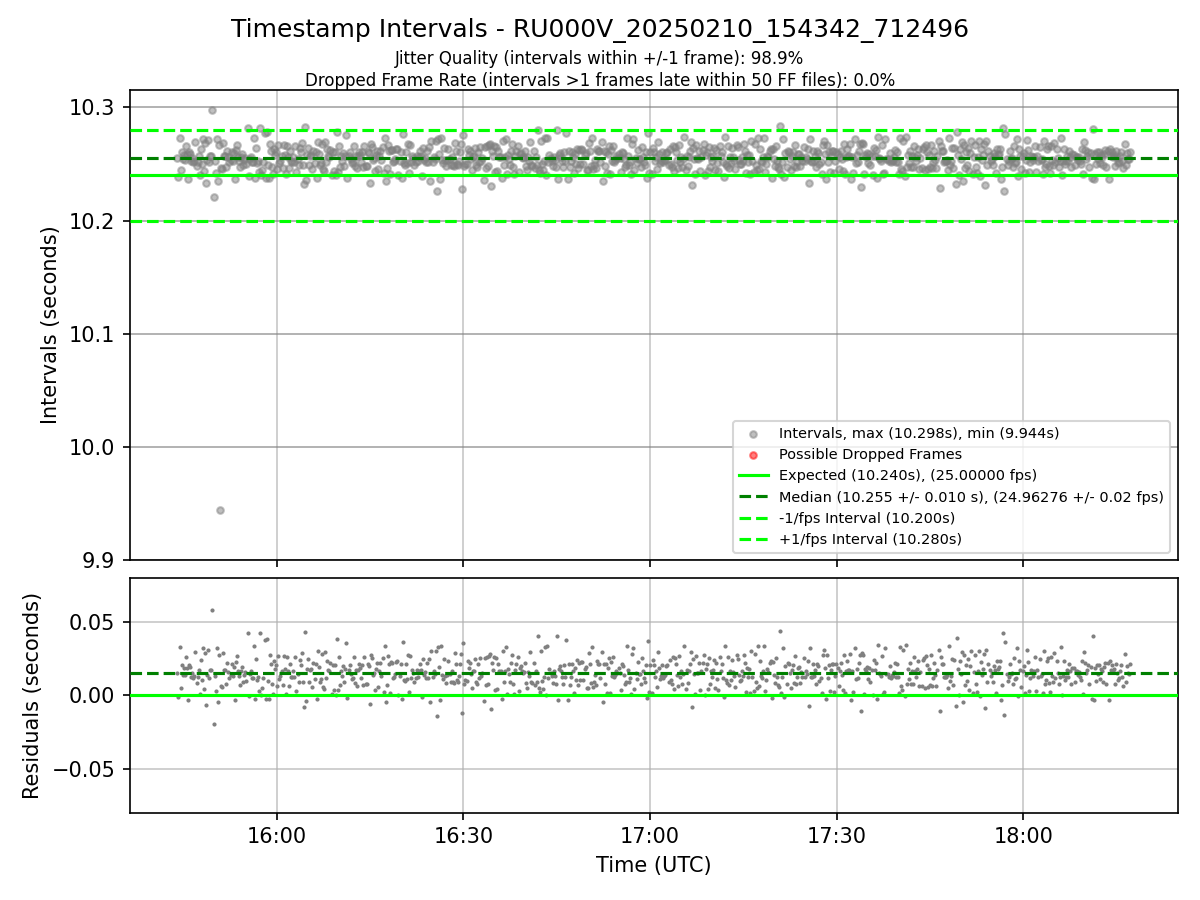Click the 'Residuals (seconds)' y-axis label
Screen dimensions: 1200x900
[x=32, y=696]
